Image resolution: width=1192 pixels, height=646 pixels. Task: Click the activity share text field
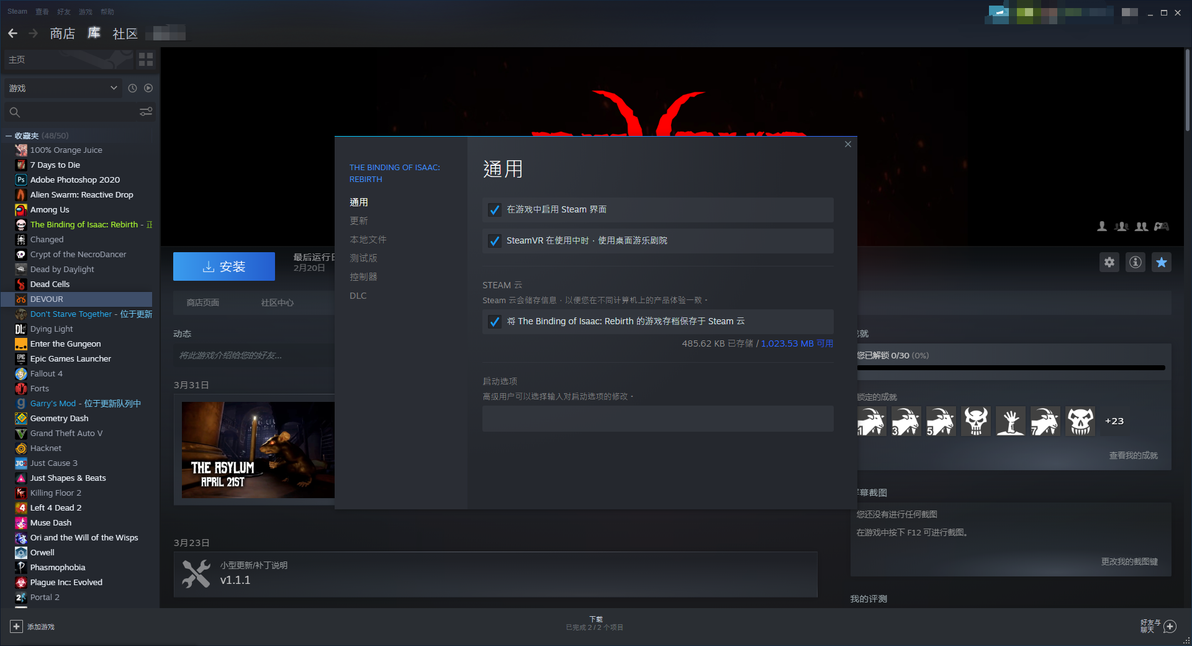(254, 355)
